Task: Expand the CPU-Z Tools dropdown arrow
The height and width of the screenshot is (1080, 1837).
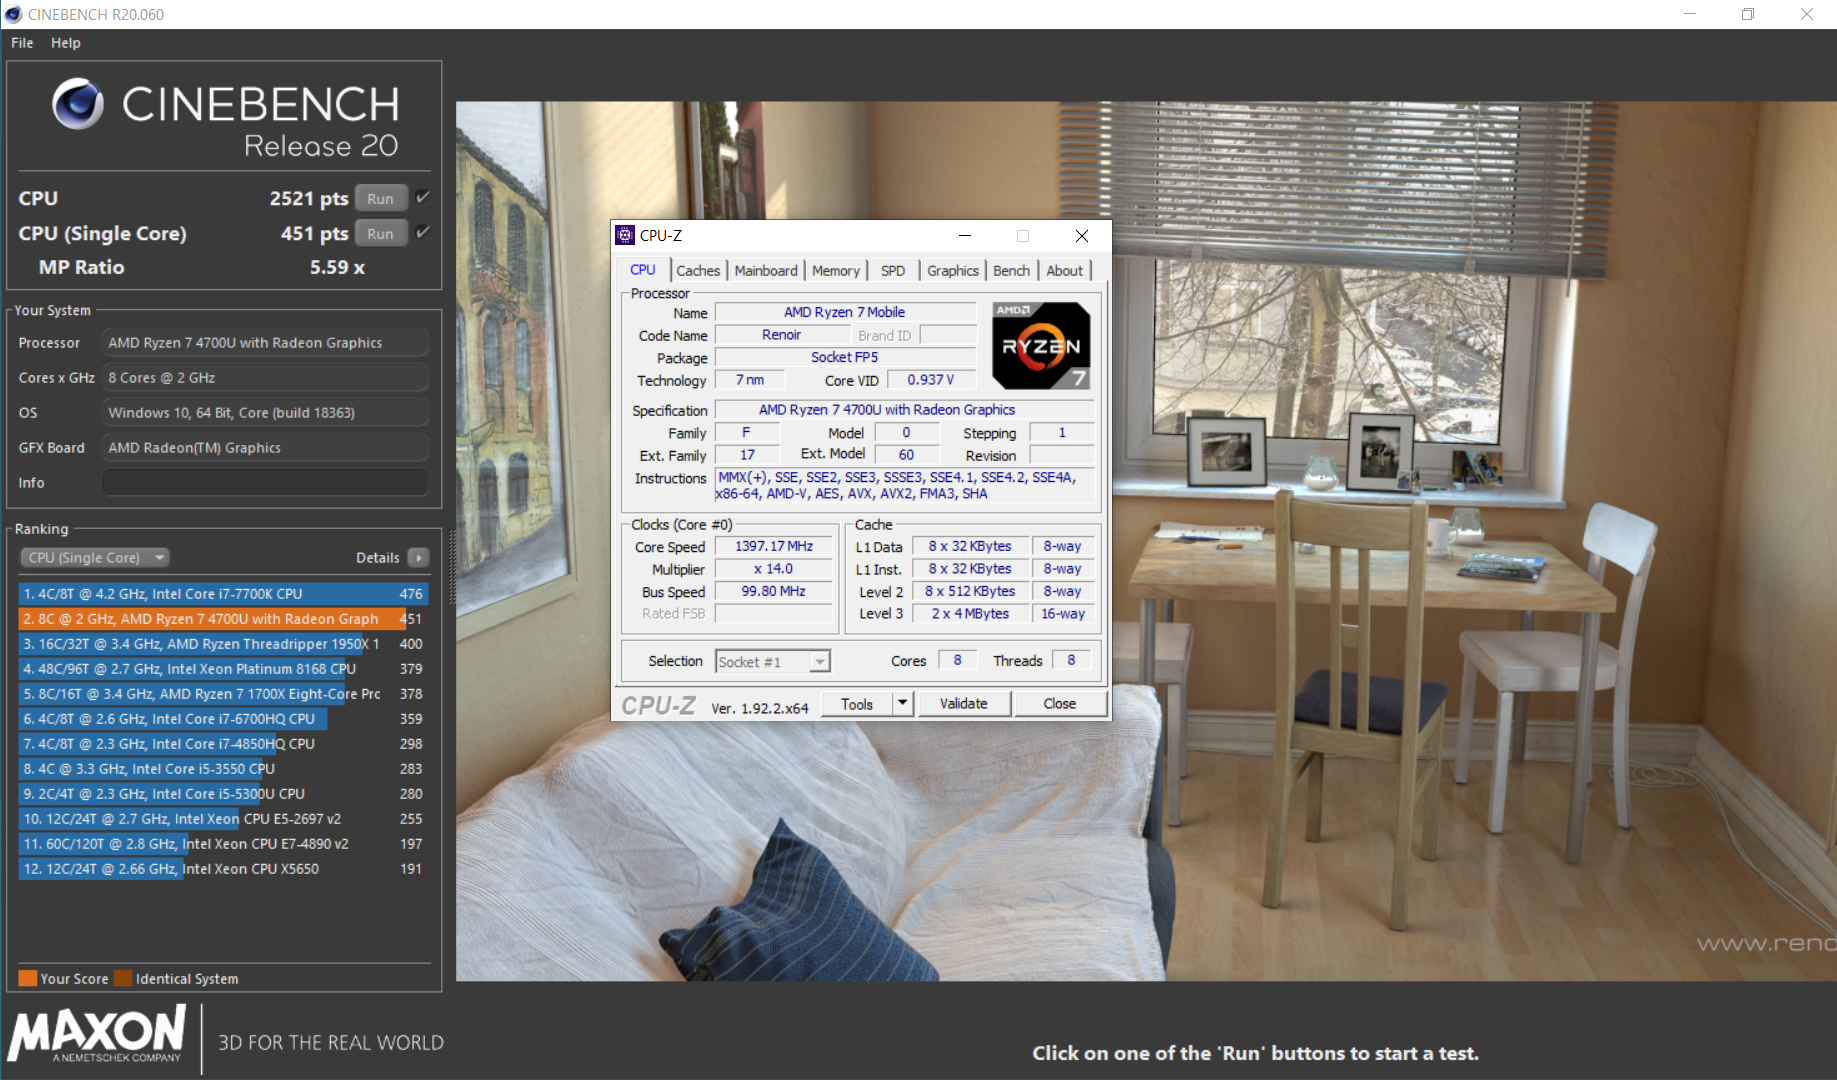Action: 903,703
